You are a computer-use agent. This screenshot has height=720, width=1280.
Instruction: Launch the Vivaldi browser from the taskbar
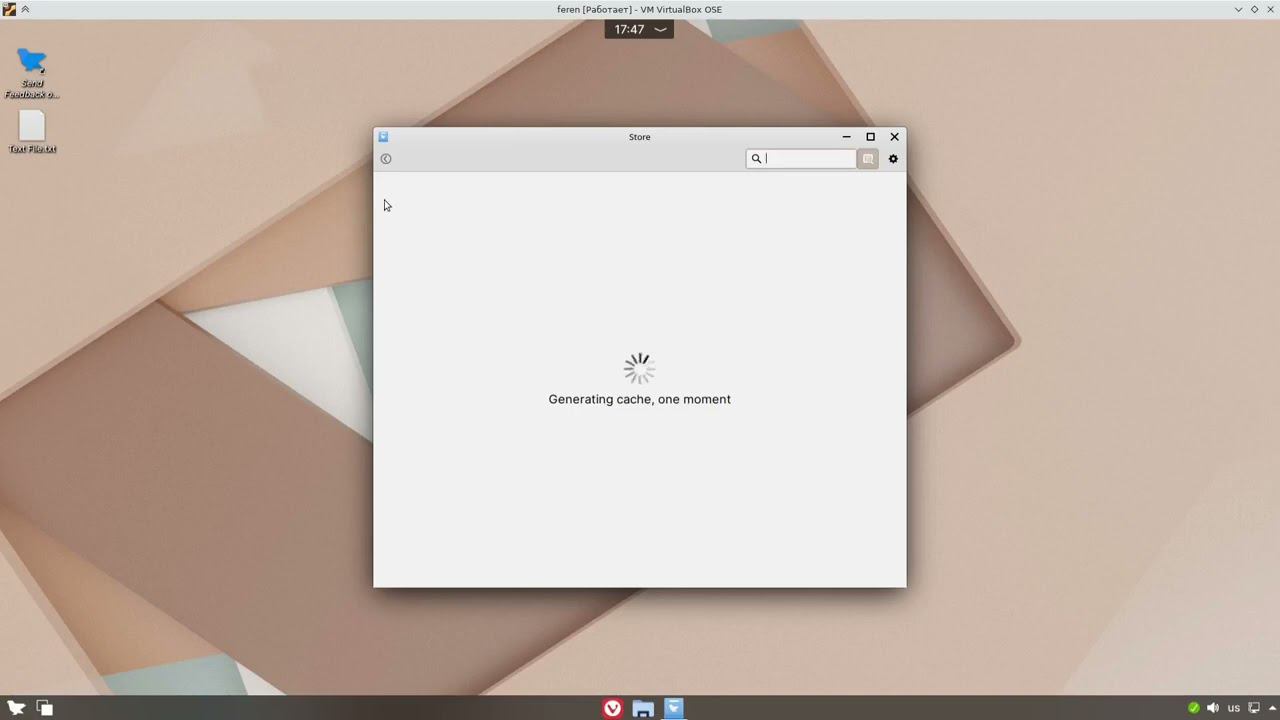click(613, 708)
